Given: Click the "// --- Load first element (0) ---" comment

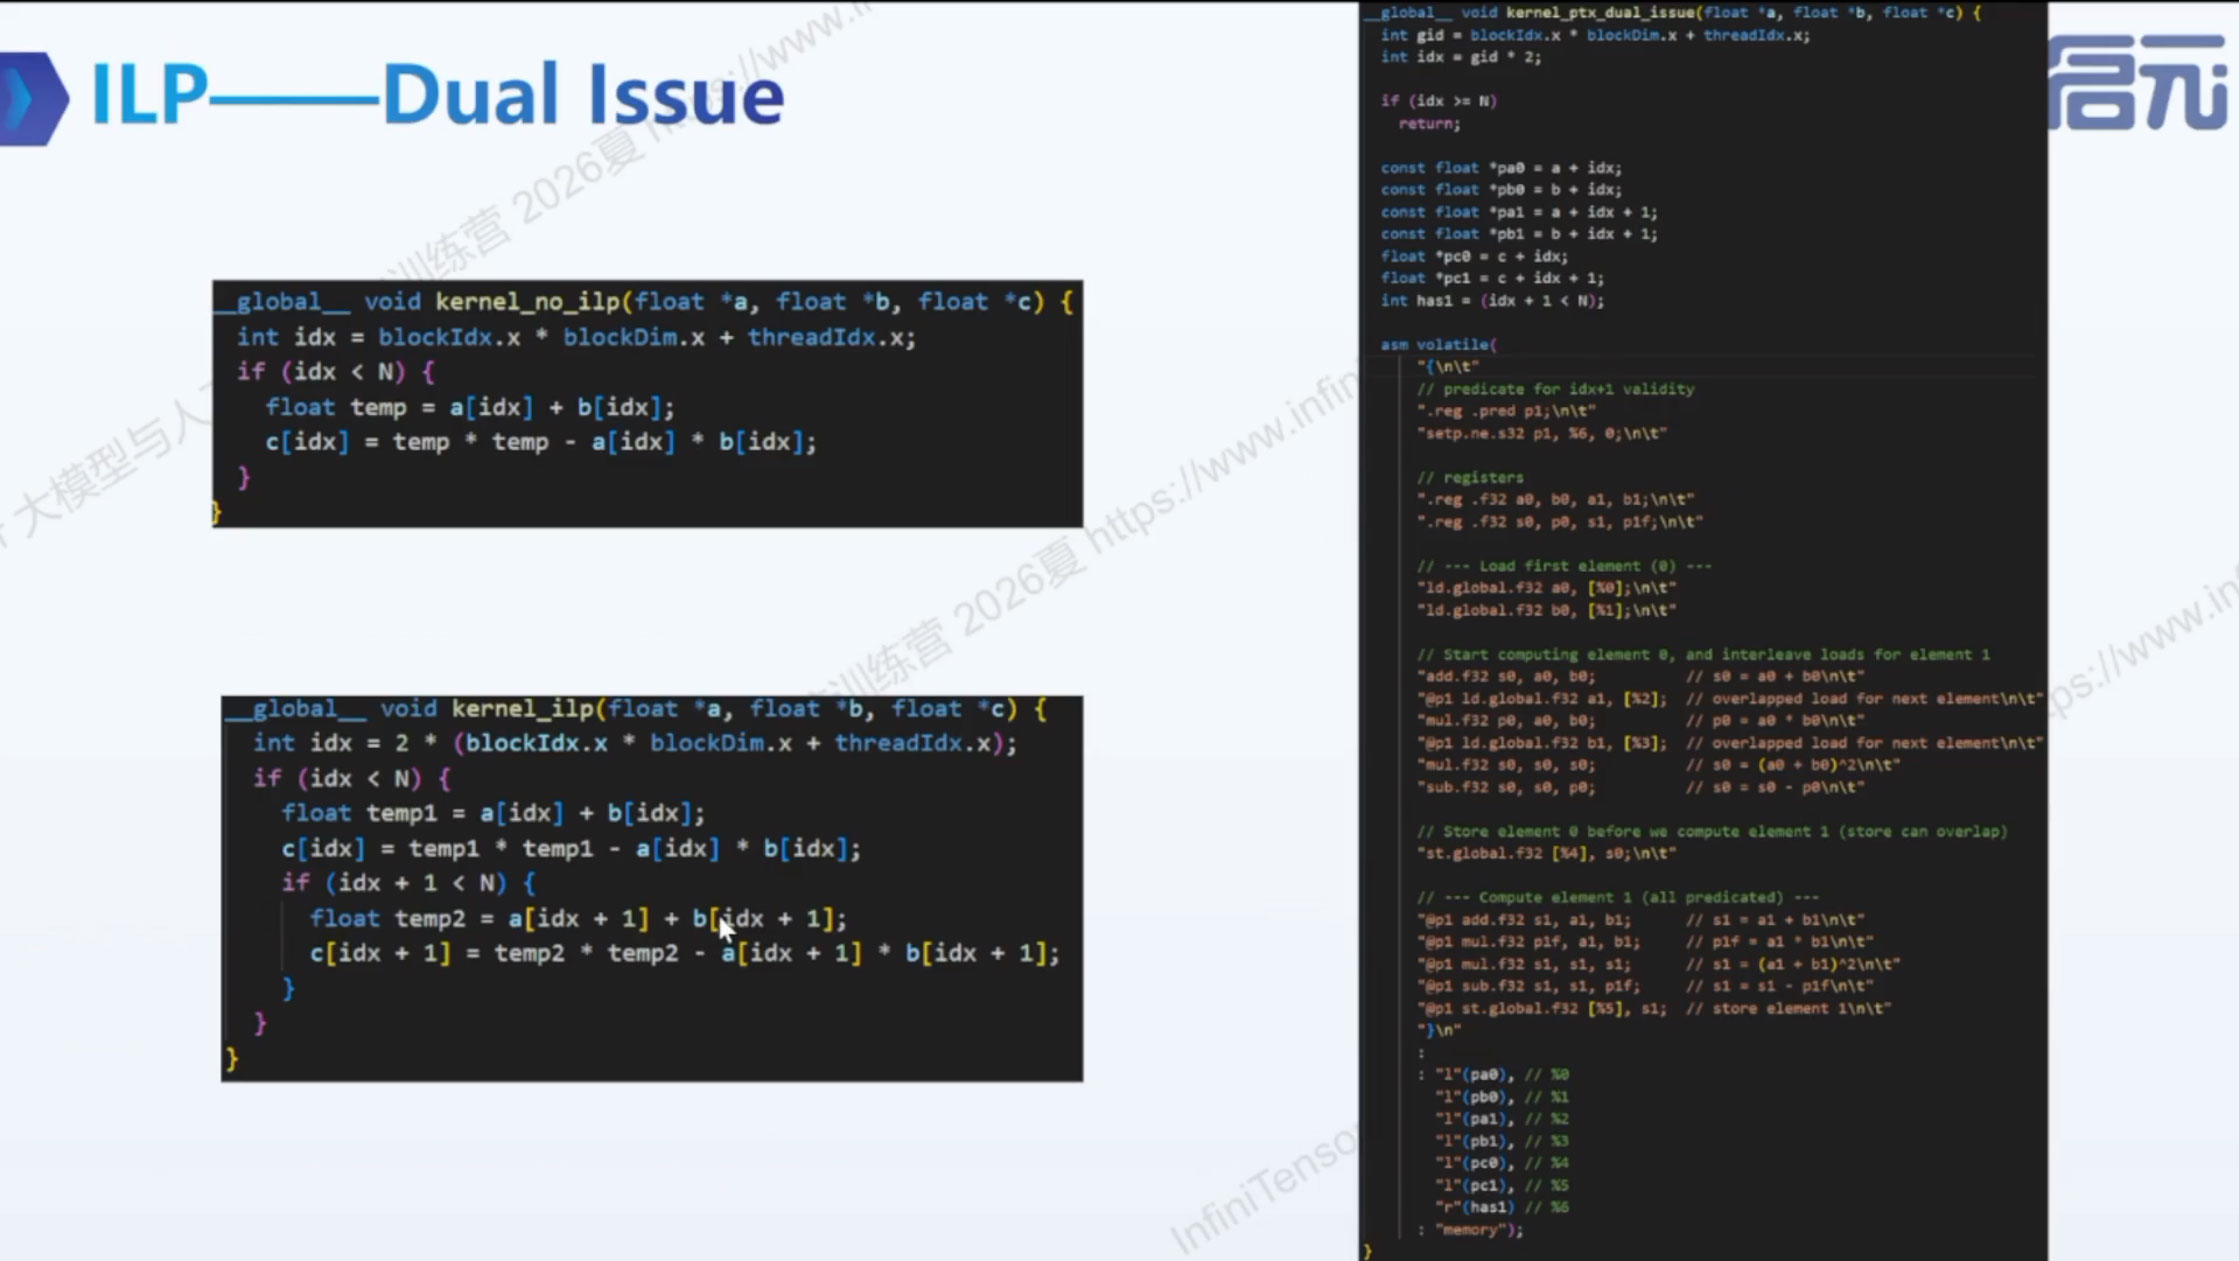Looking at the screenshot, I should click(x=1564, y=565).
